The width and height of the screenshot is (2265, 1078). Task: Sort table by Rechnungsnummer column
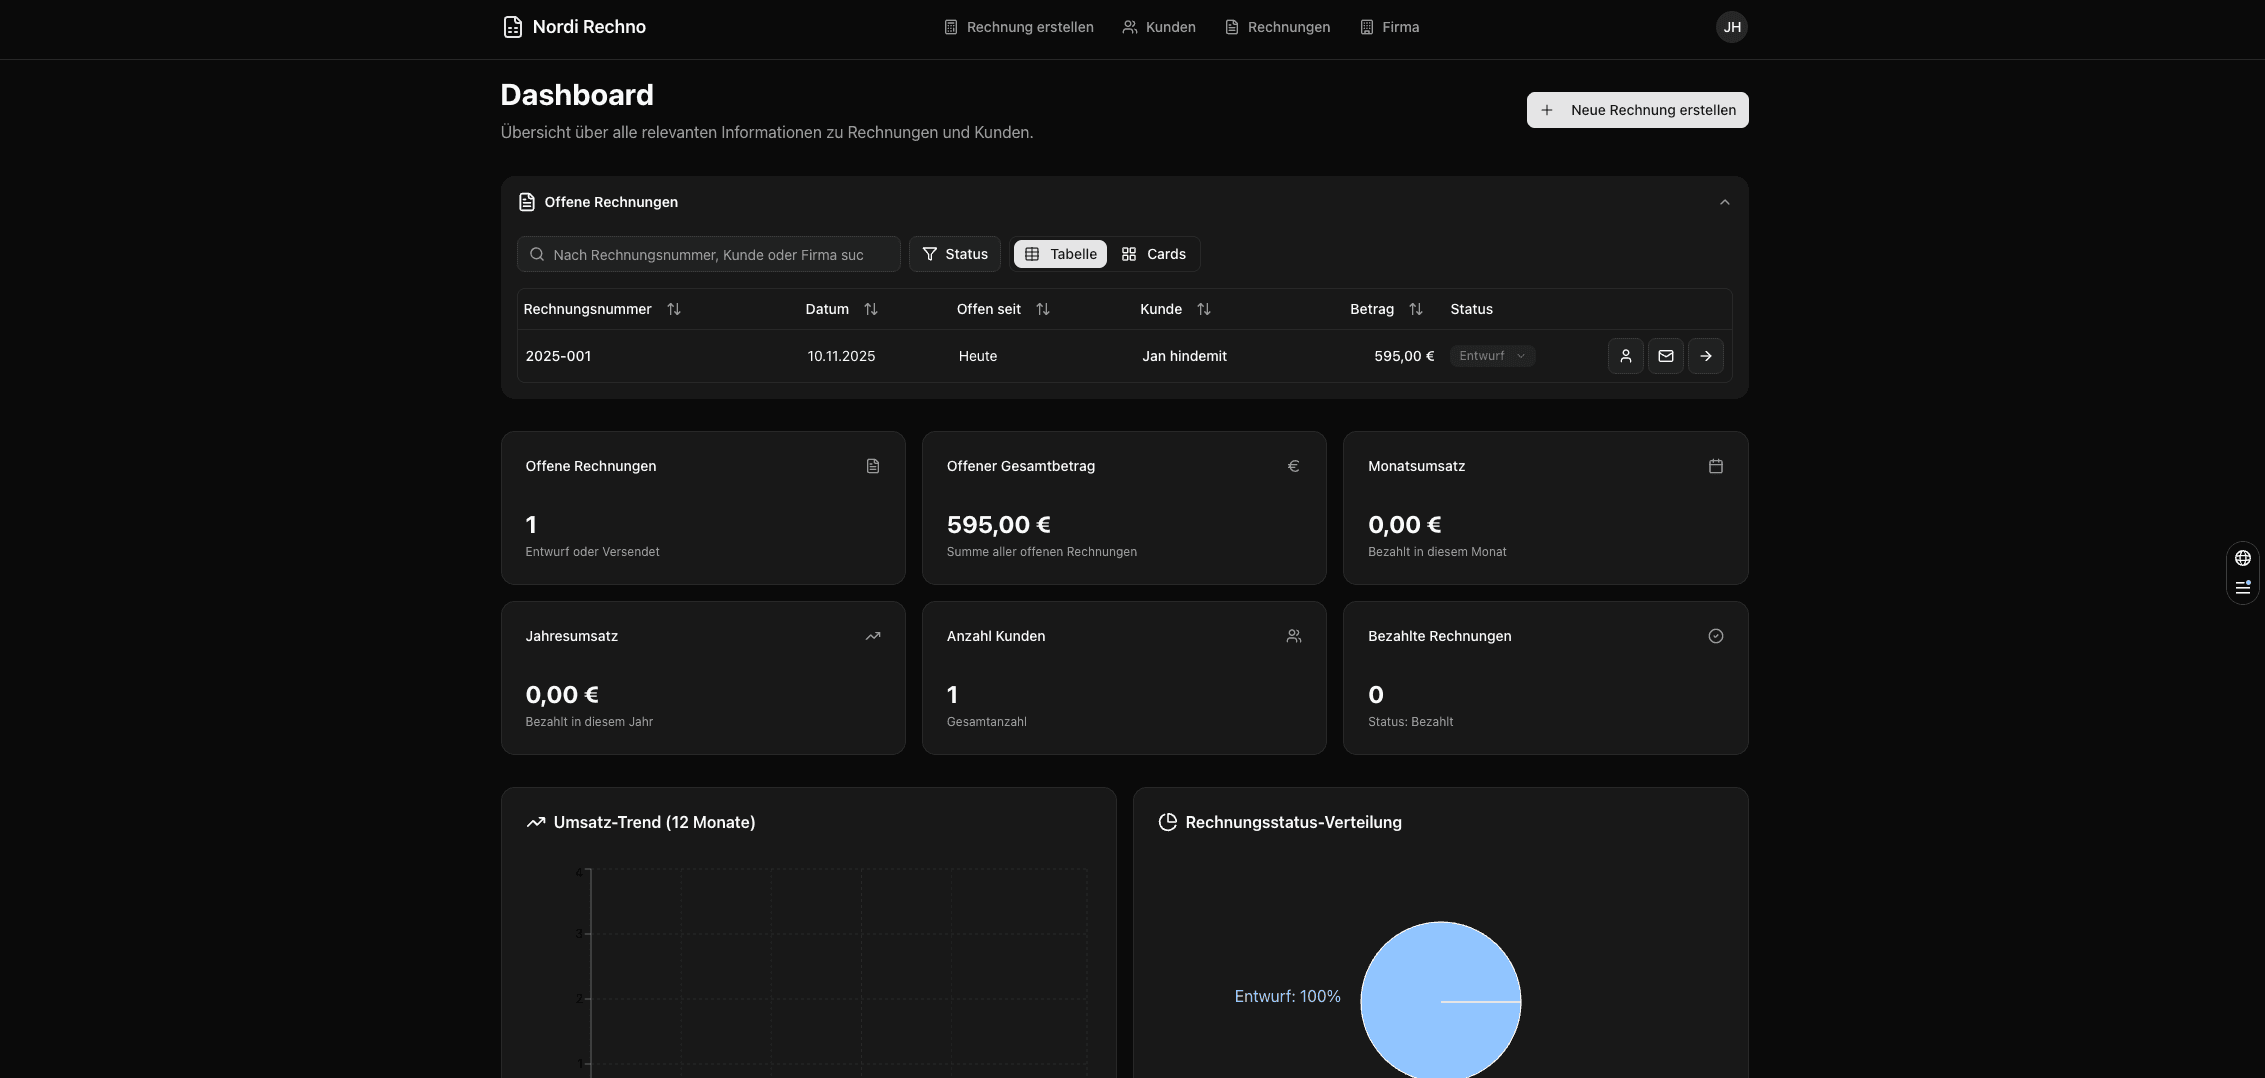[x=673, y=309]
